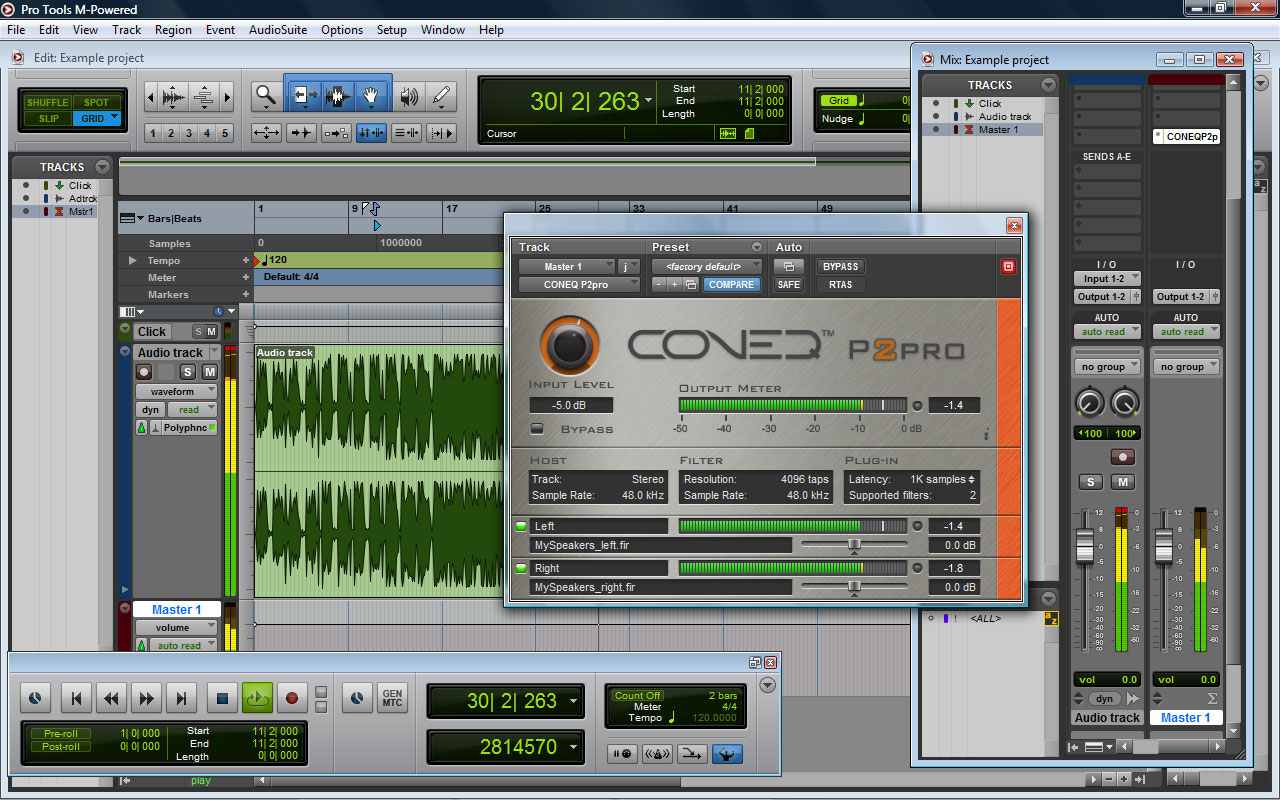Image resolution: width=1280 pixels, height=800 pixels.
Task: Click the Left channel gain slider handle
Action: 854,545
